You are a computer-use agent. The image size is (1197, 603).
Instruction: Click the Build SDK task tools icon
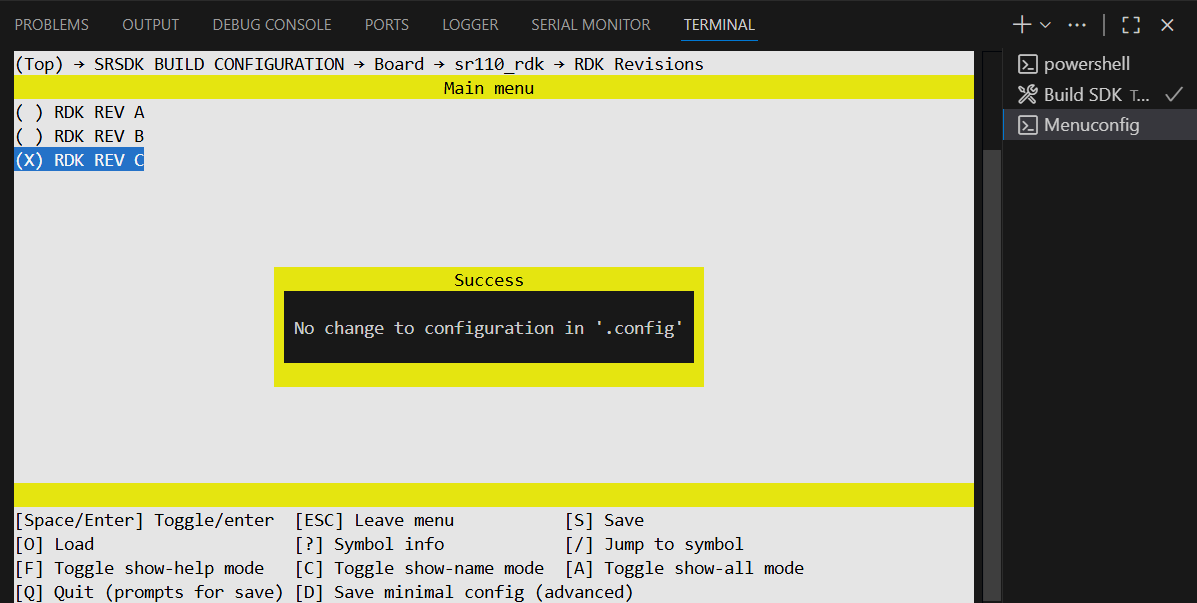[1027, 95]
